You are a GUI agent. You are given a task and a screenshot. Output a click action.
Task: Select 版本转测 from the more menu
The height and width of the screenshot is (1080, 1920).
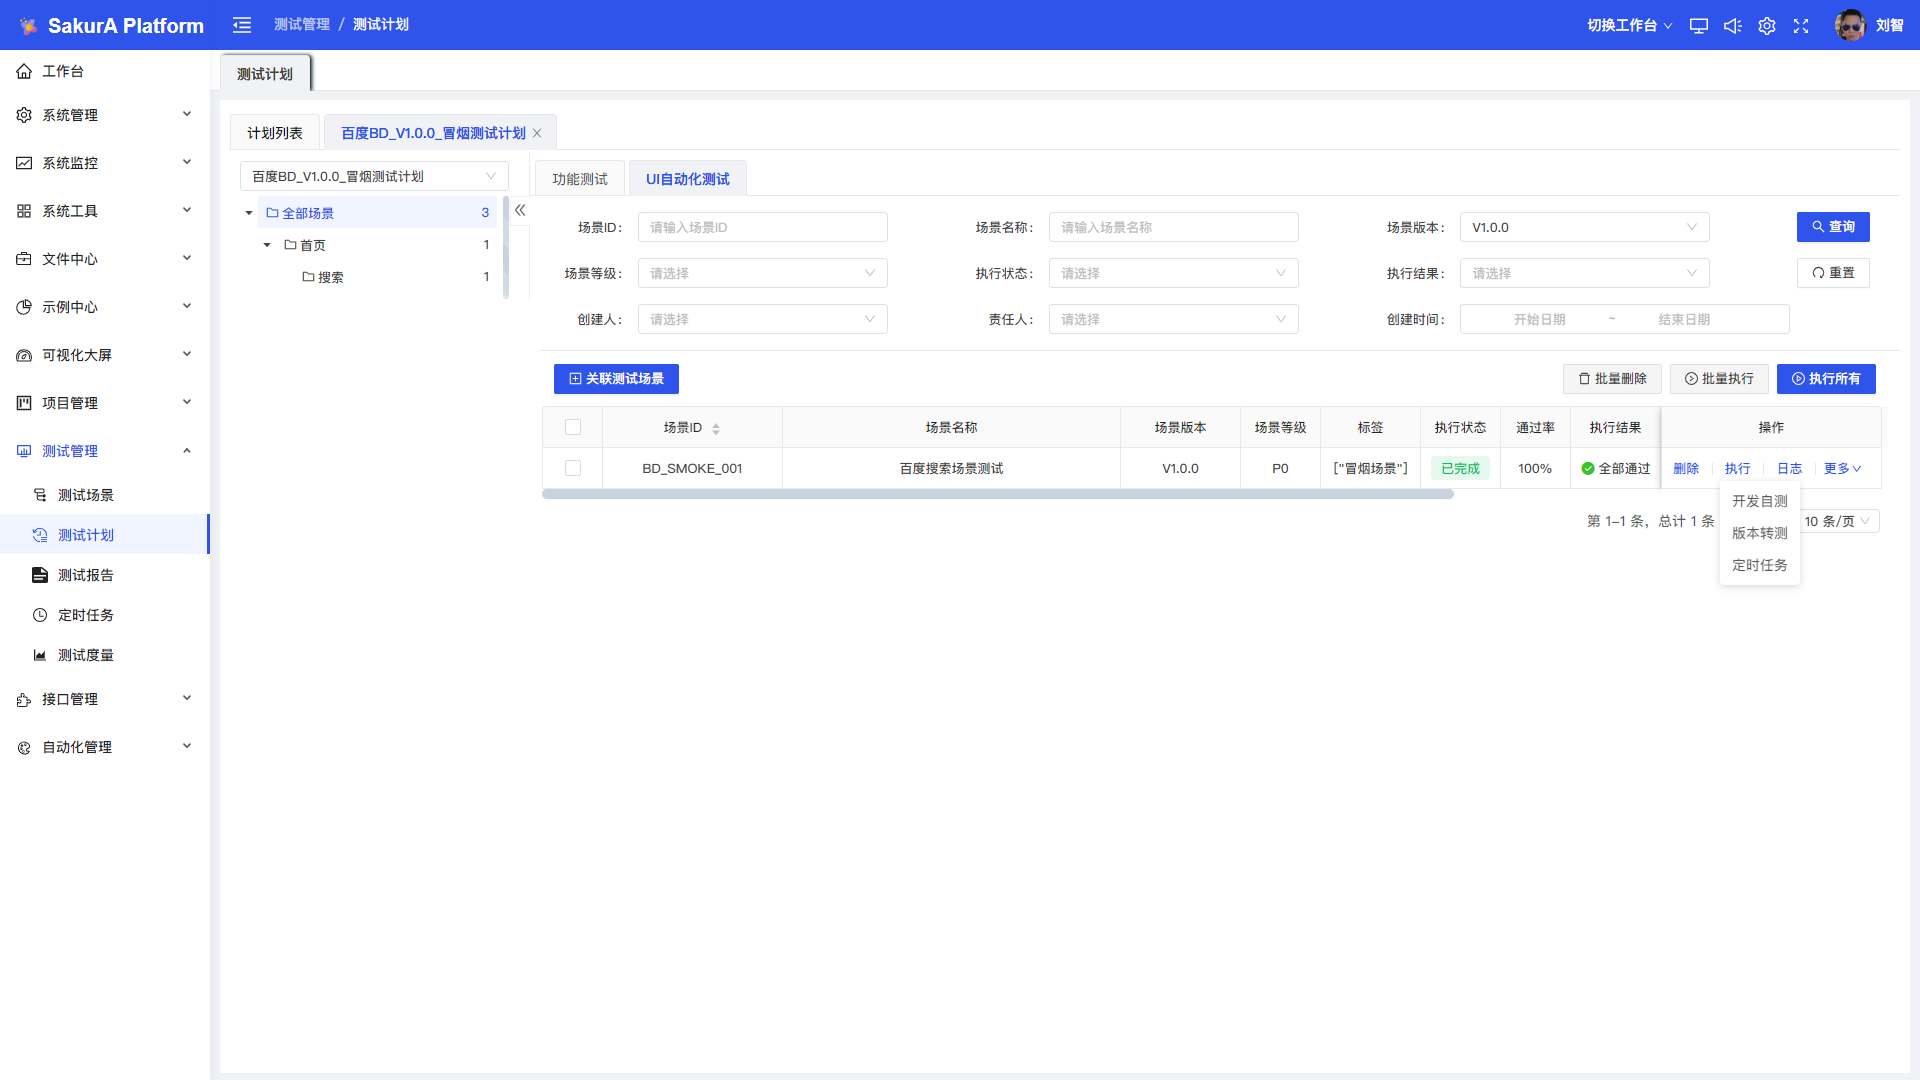tap(1759, 533)
